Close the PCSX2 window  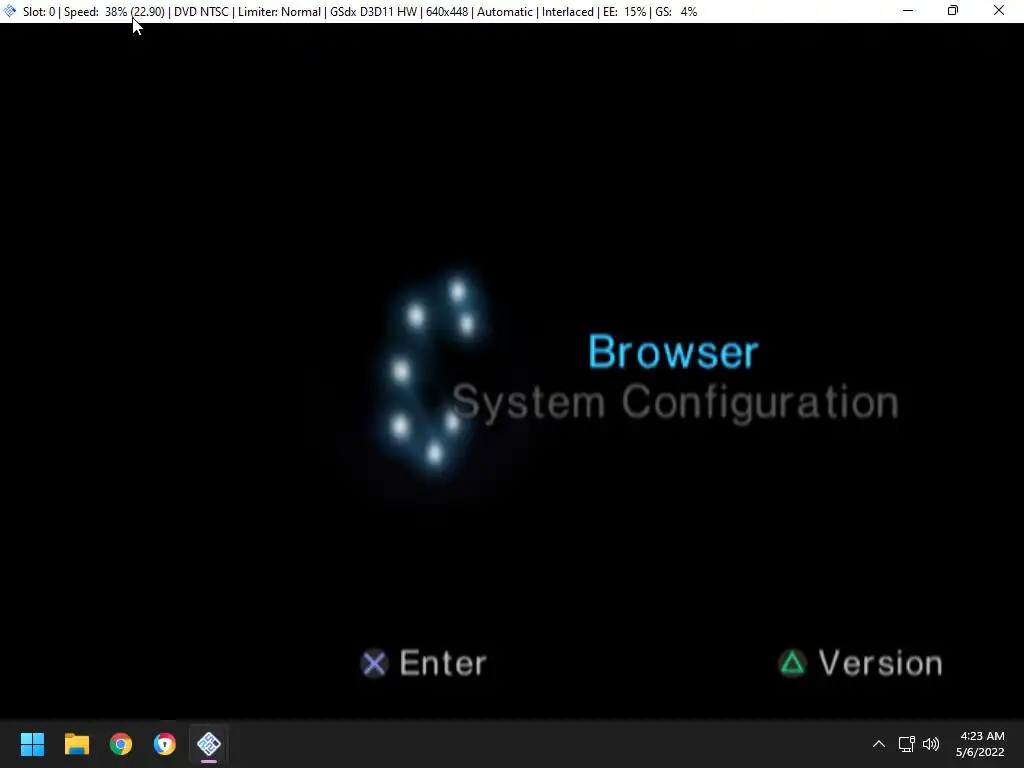coord(999,11)
